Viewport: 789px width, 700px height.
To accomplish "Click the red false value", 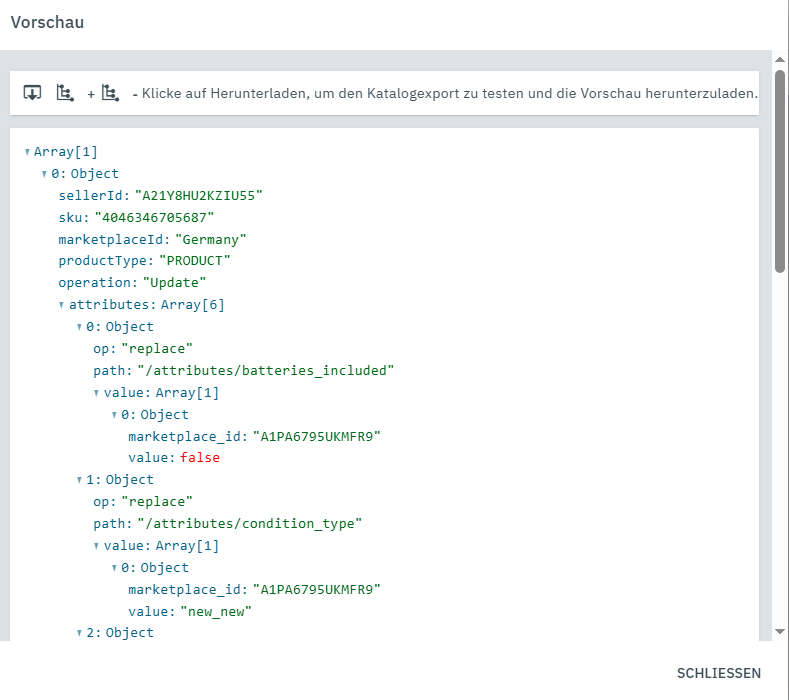I will coord(199,458).
